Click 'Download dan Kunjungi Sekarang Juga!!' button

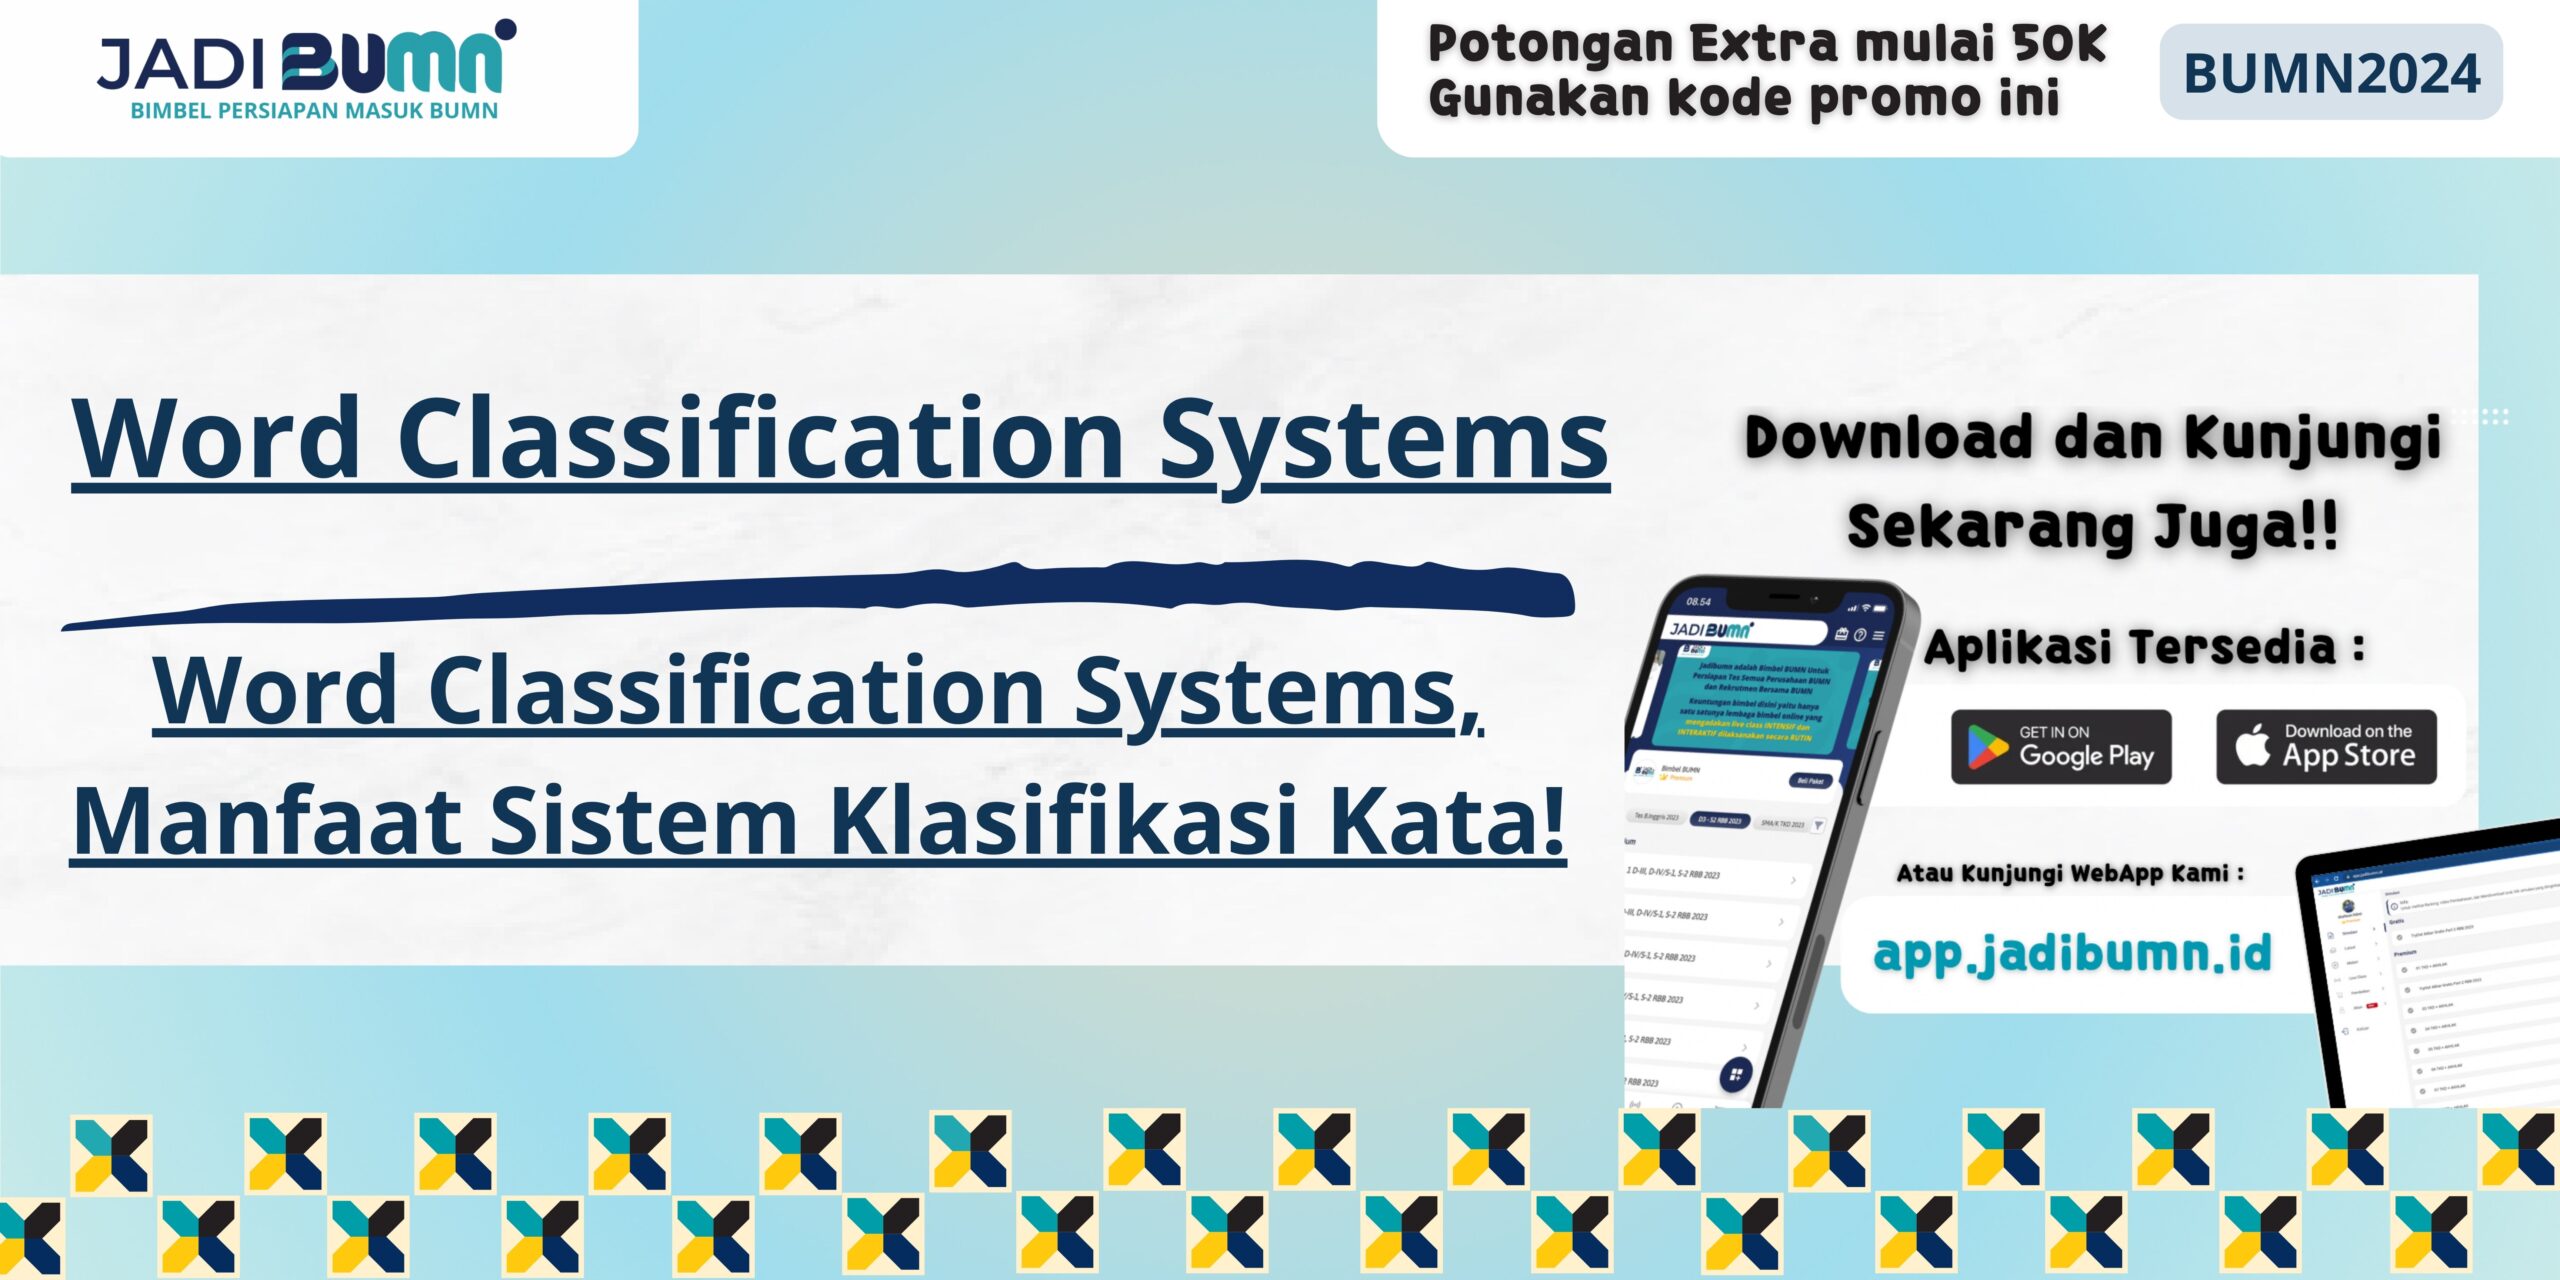pos(2057,473)
